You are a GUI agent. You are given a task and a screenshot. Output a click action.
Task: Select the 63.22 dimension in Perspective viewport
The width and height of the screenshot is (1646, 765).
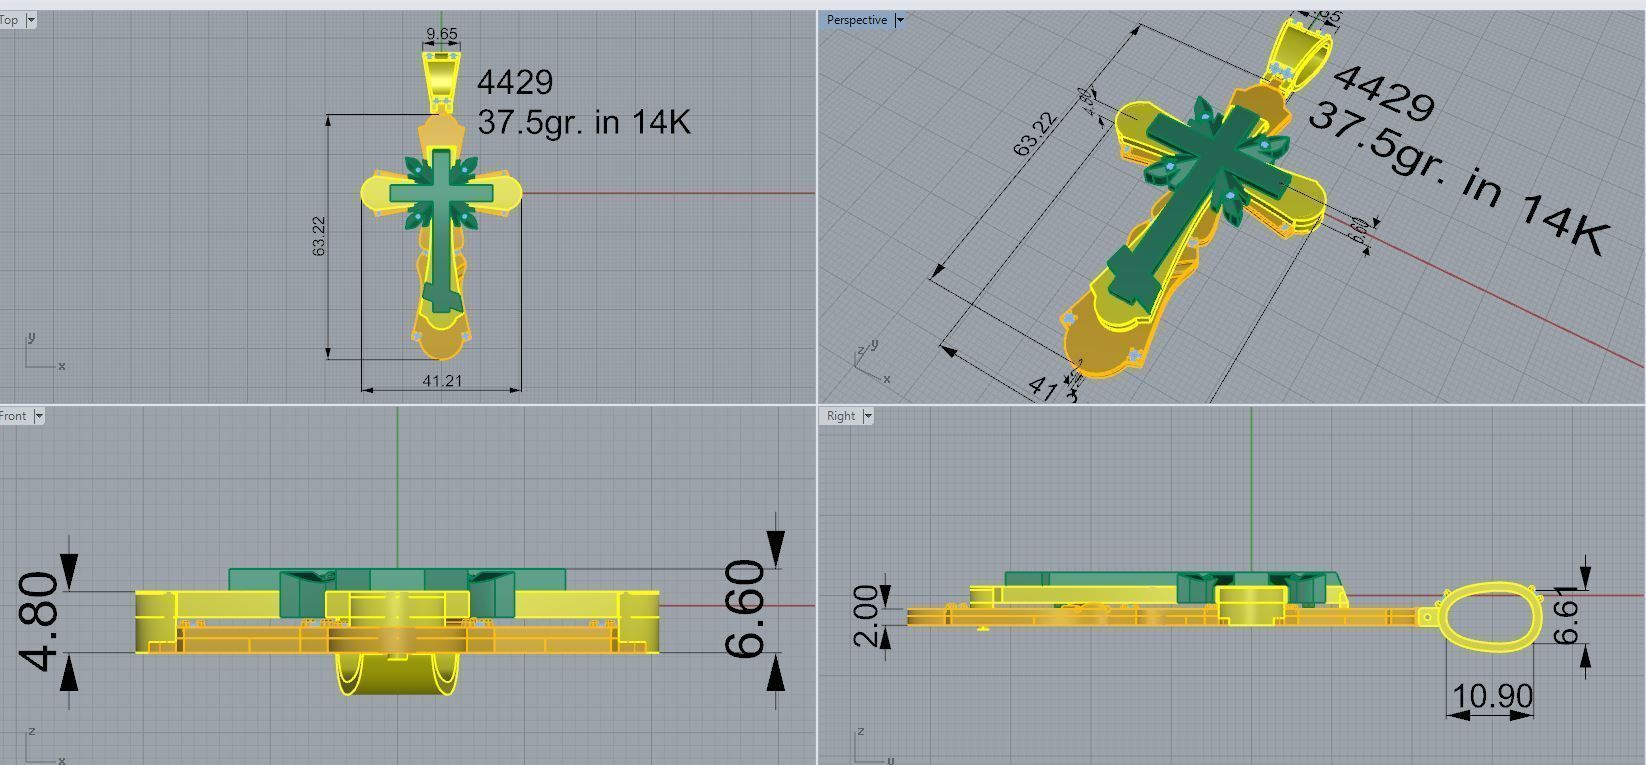(x=1034, y=134)
